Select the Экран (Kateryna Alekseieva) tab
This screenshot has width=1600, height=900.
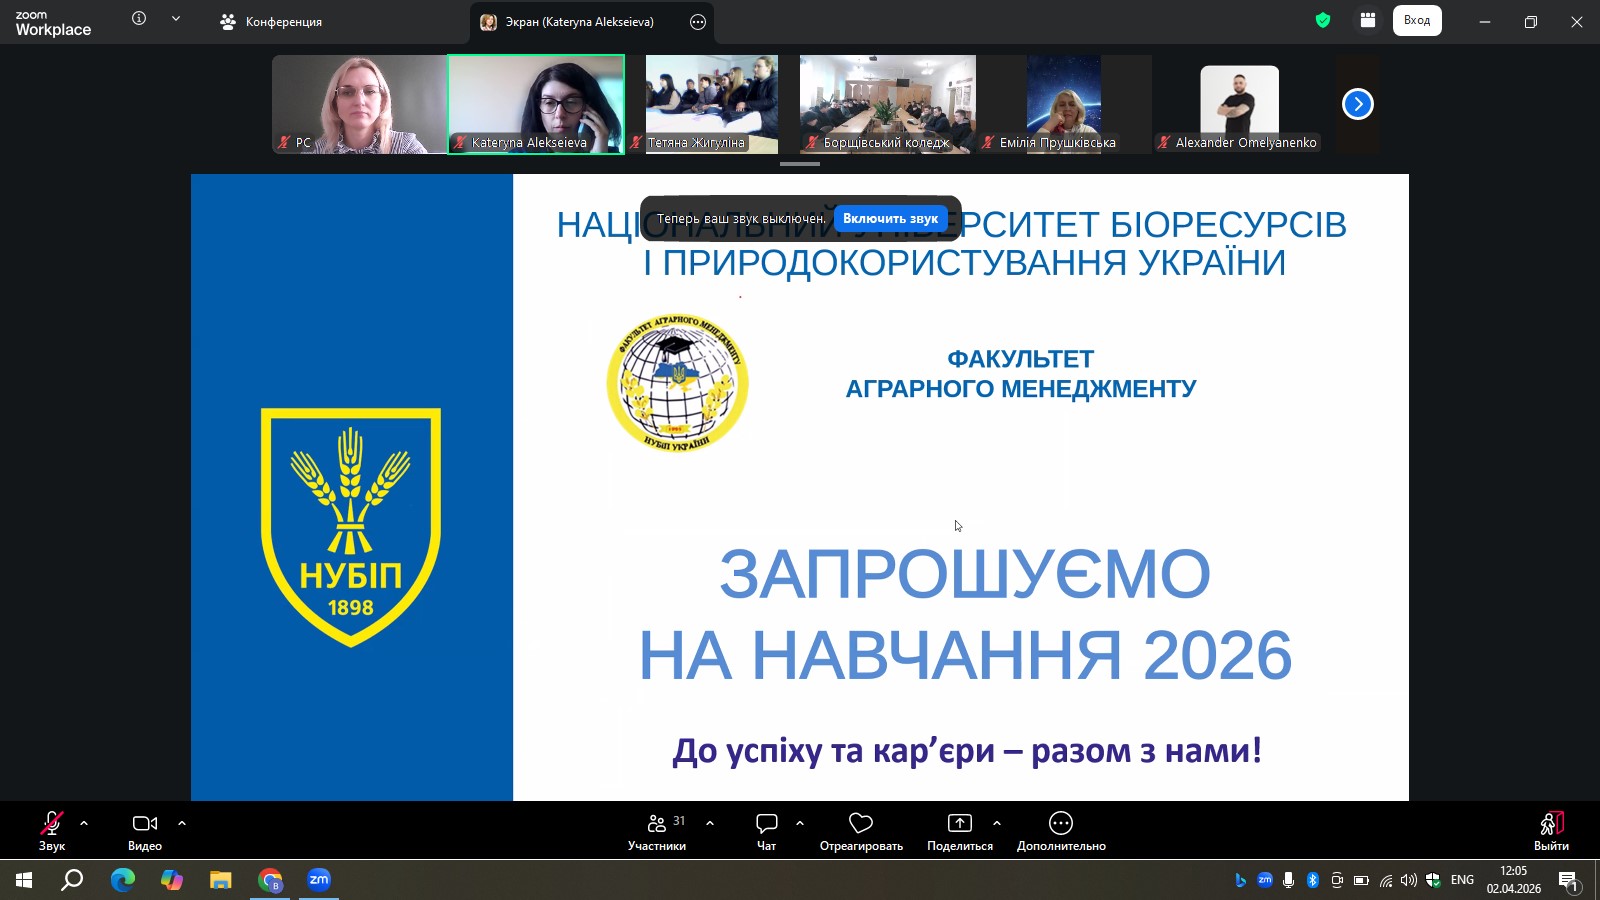(578, 22)
